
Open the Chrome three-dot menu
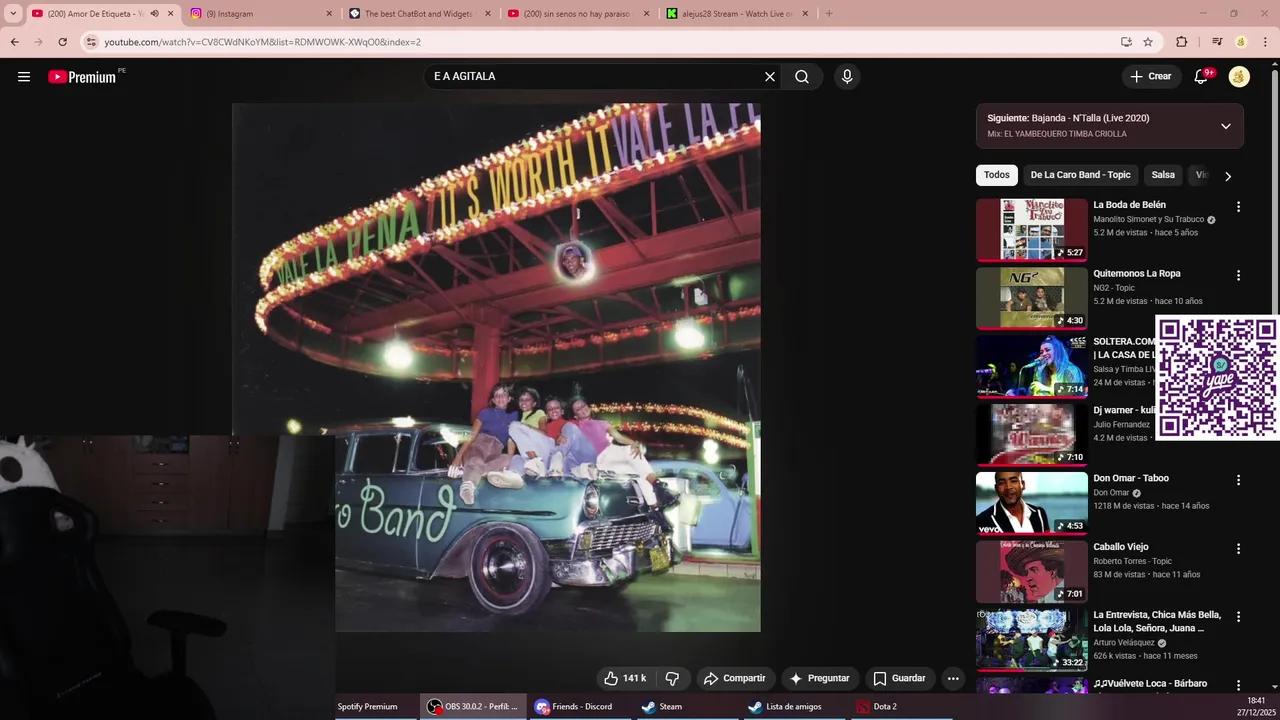point(1265,42)
